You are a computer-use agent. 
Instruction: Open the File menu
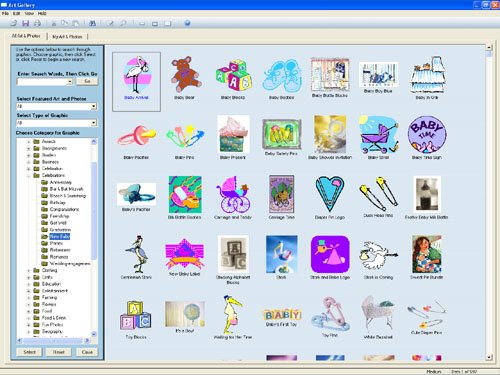pos(5,14)
